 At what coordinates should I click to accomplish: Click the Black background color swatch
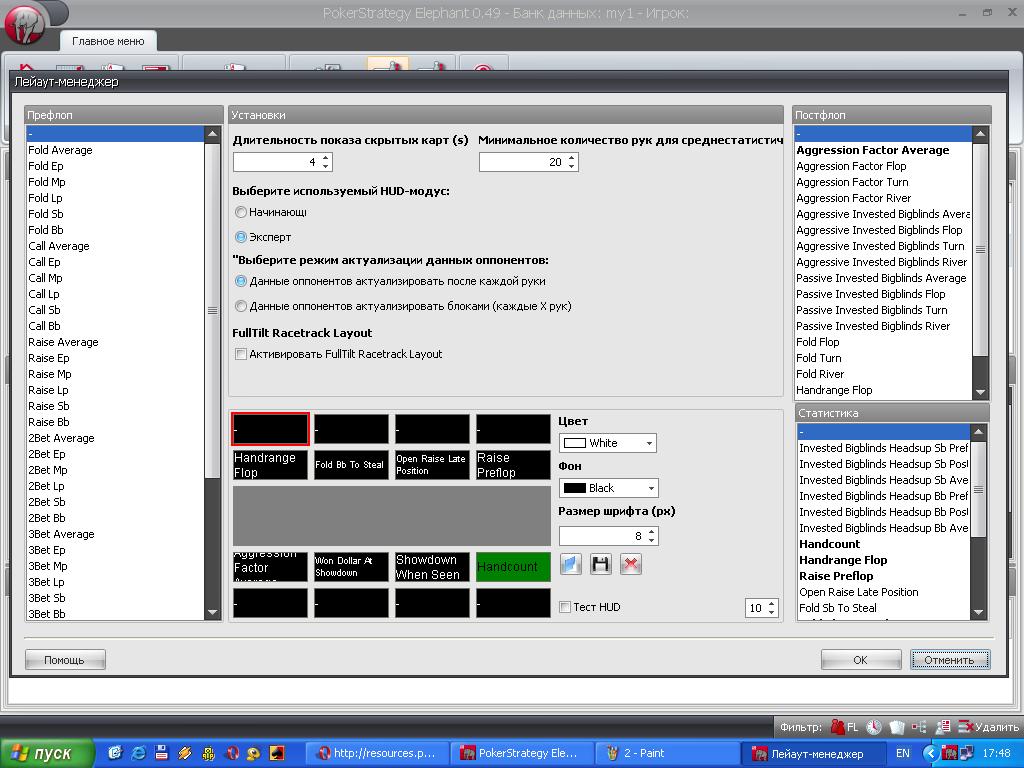pyautogui.click(x=575, y=488)
